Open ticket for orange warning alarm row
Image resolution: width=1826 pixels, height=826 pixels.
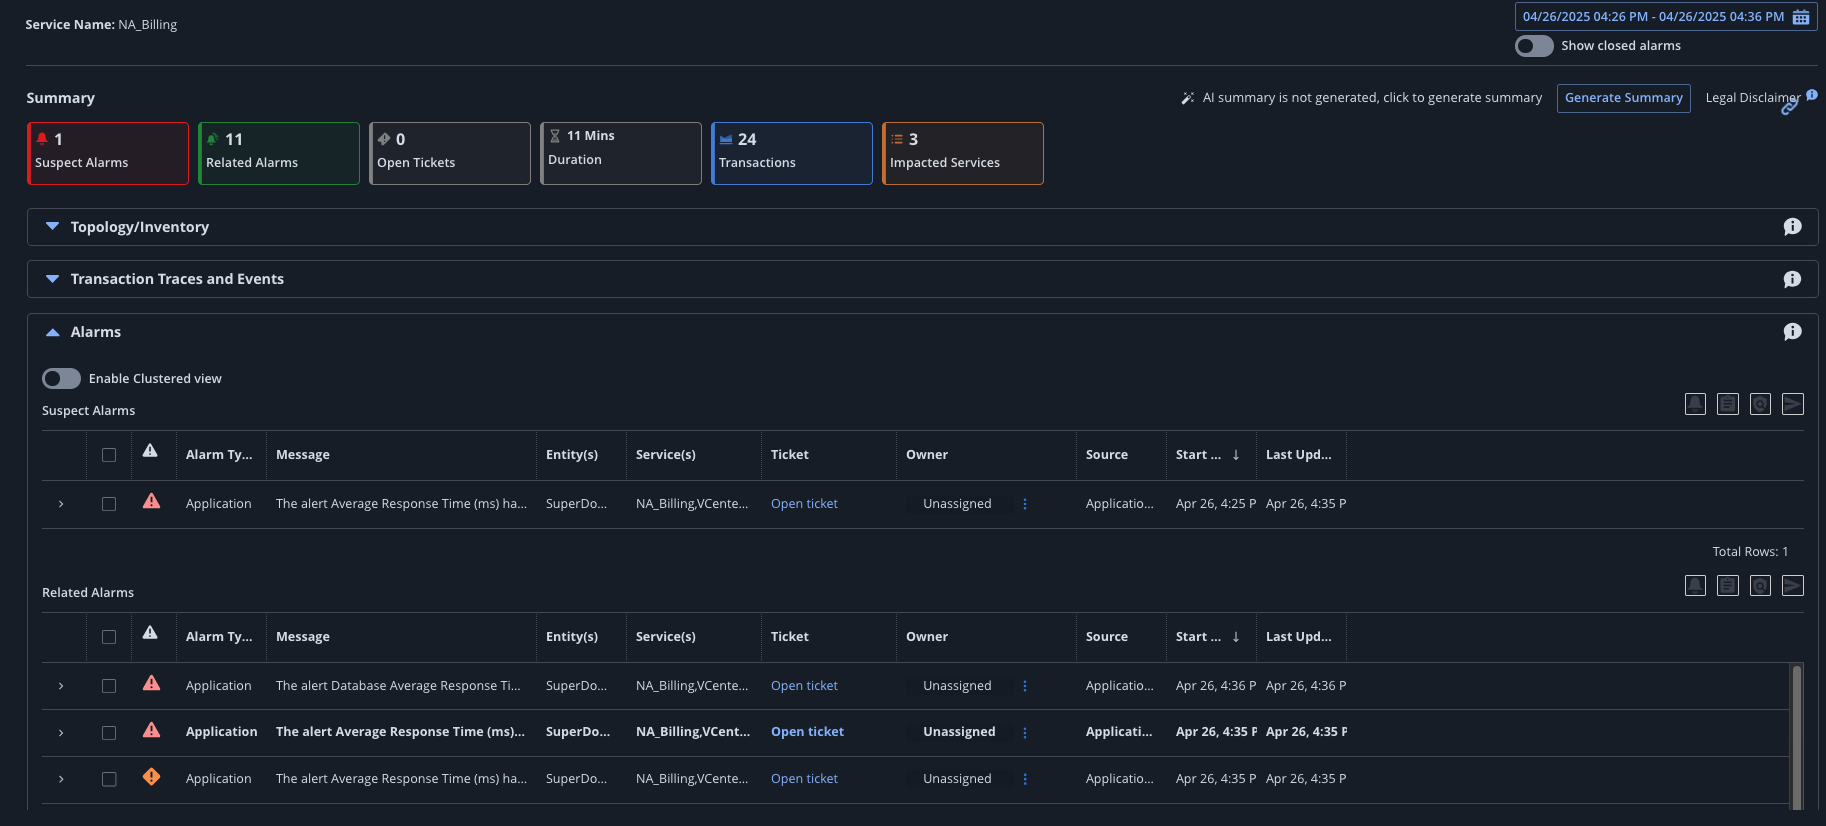coord(804,779)
